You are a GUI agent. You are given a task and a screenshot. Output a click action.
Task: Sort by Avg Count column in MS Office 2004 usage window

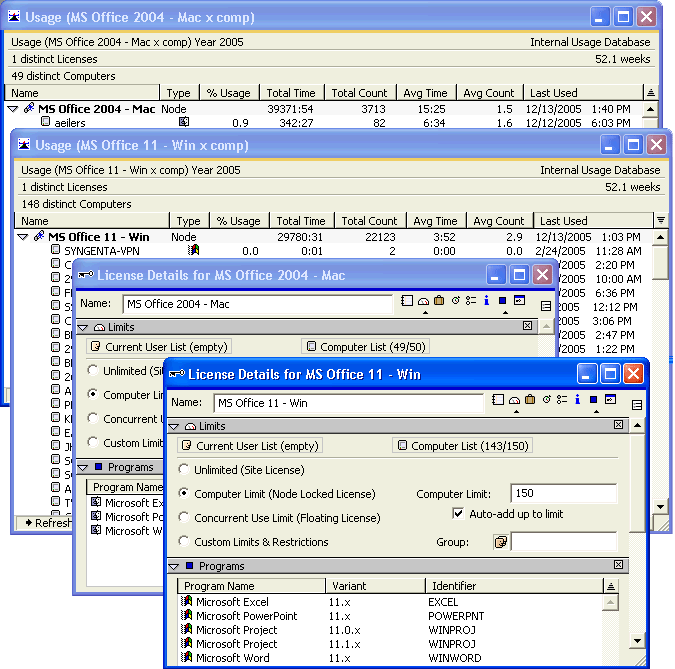click(x=489, y=93)
